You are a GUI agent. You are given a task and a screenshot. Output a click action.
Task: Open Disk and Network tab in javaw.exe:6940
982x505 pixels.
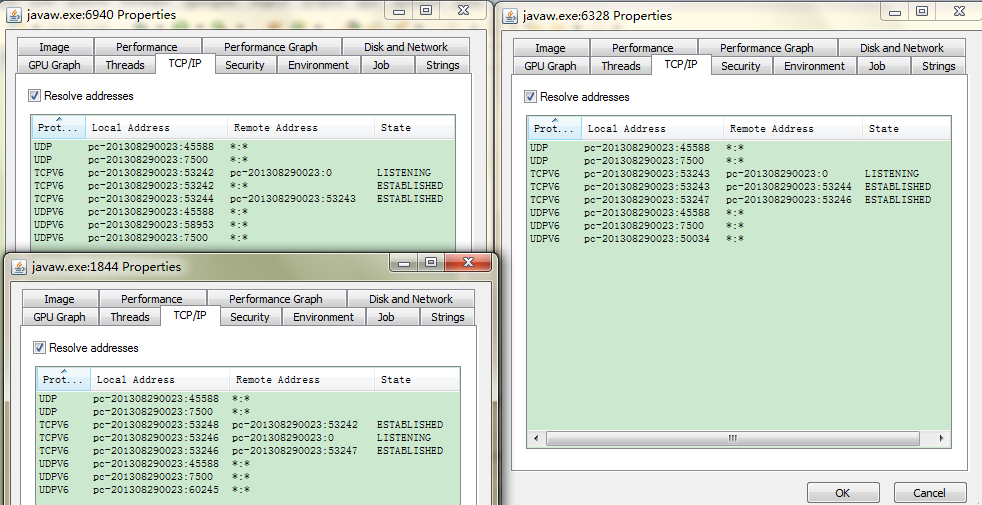pos(406,47)
